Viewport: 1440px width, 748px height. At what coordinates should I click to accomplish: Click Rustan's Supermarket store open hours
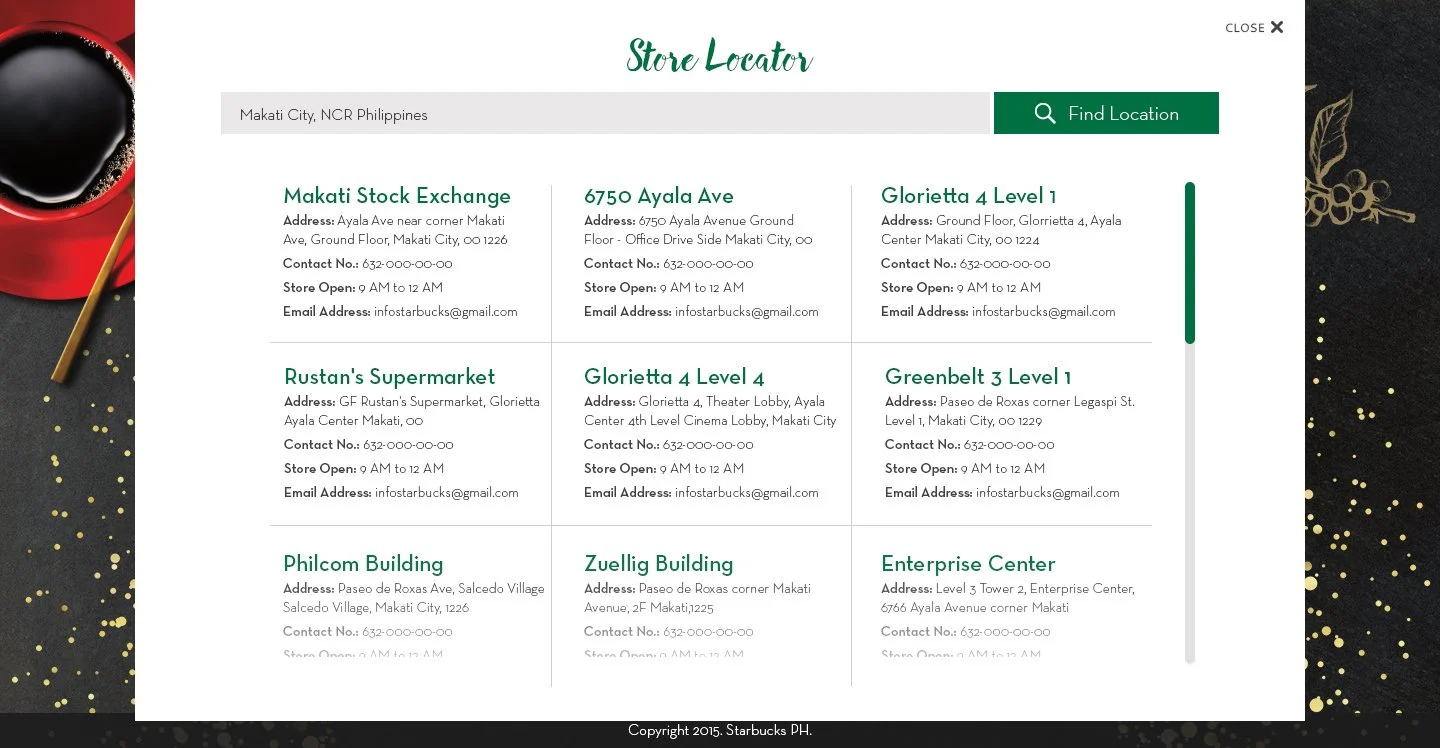pos(364,469)
